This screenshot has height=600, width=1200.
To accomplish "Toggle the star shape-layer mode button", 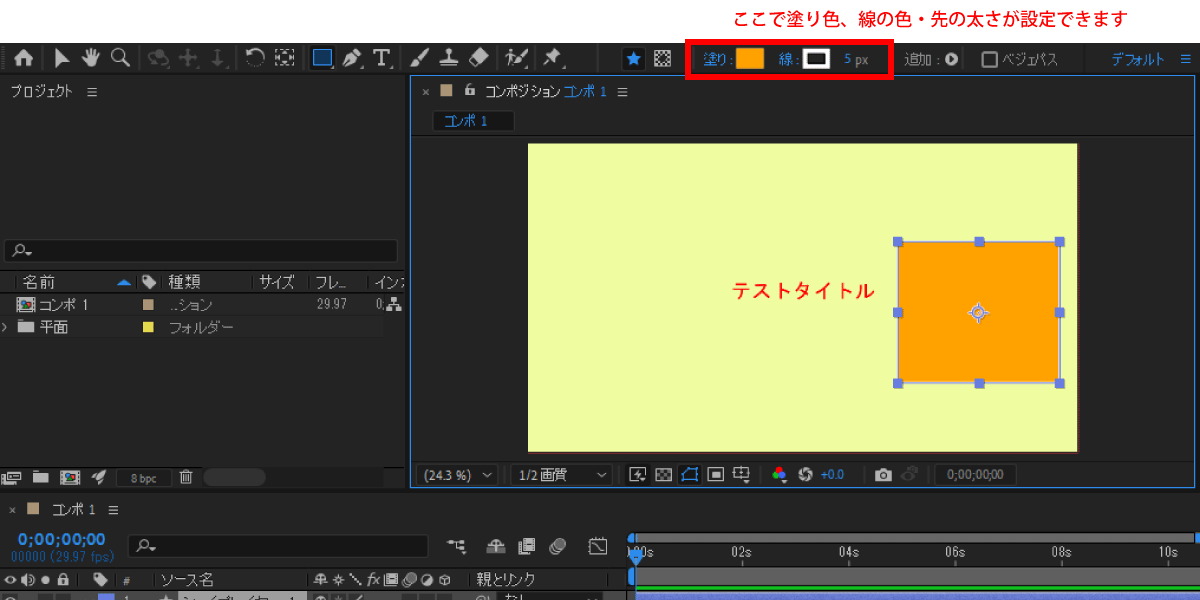I will 633,59.
